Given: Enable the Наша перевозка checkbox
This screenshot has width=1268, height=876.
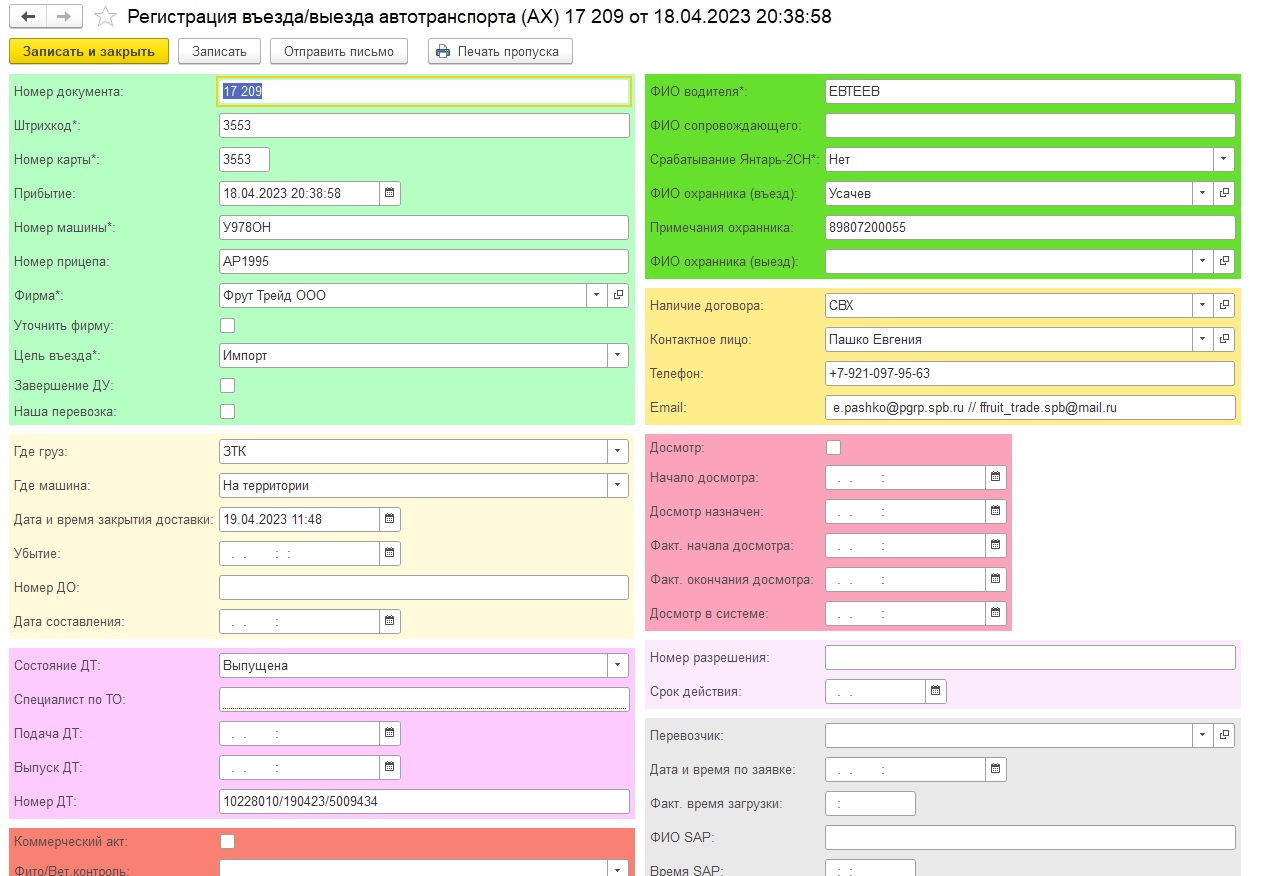Looking at the screenshot, I should (x=228, y=411).
